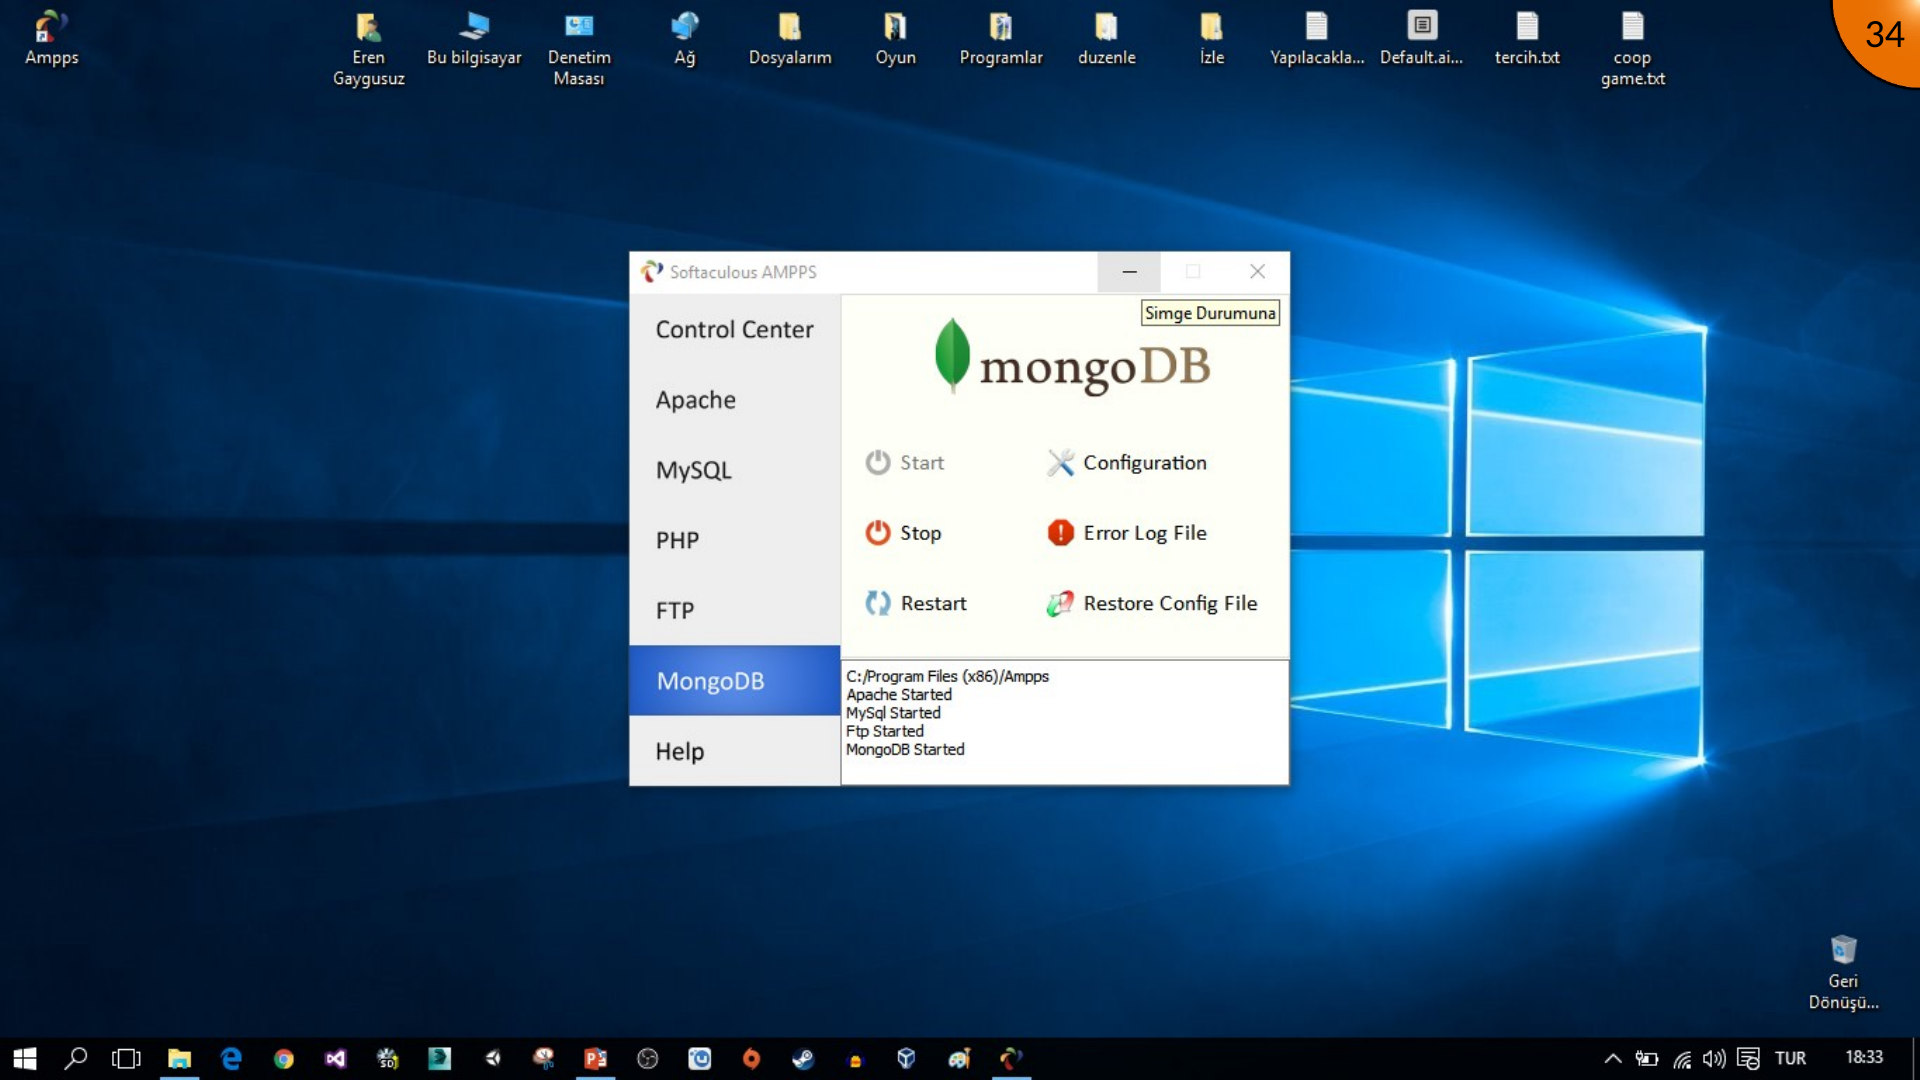1921x1080 pixels.
Task: Open the PHP tab
Action: click(735, 540)
